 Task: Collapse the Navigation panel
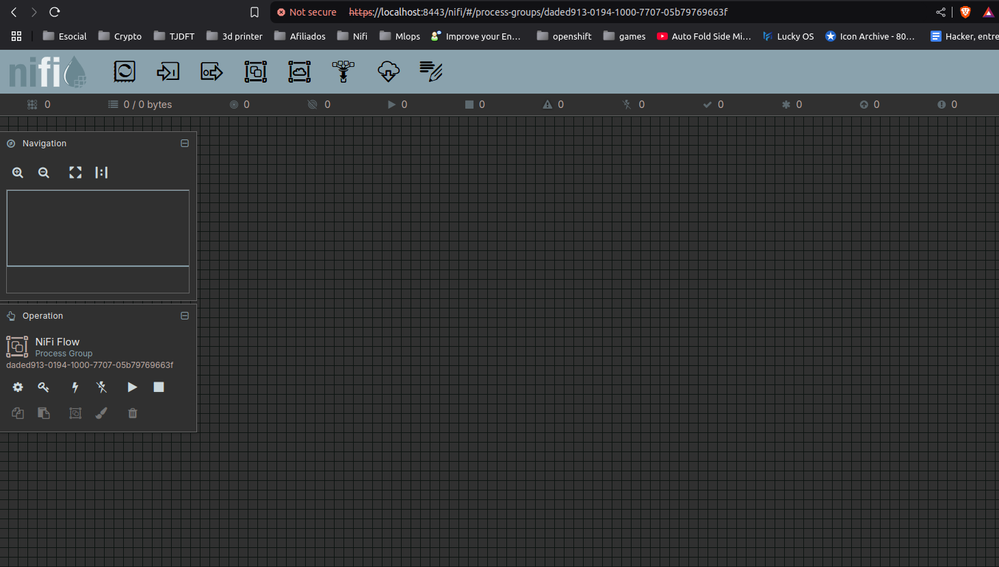pyautogui.click(x=185, y=143)
